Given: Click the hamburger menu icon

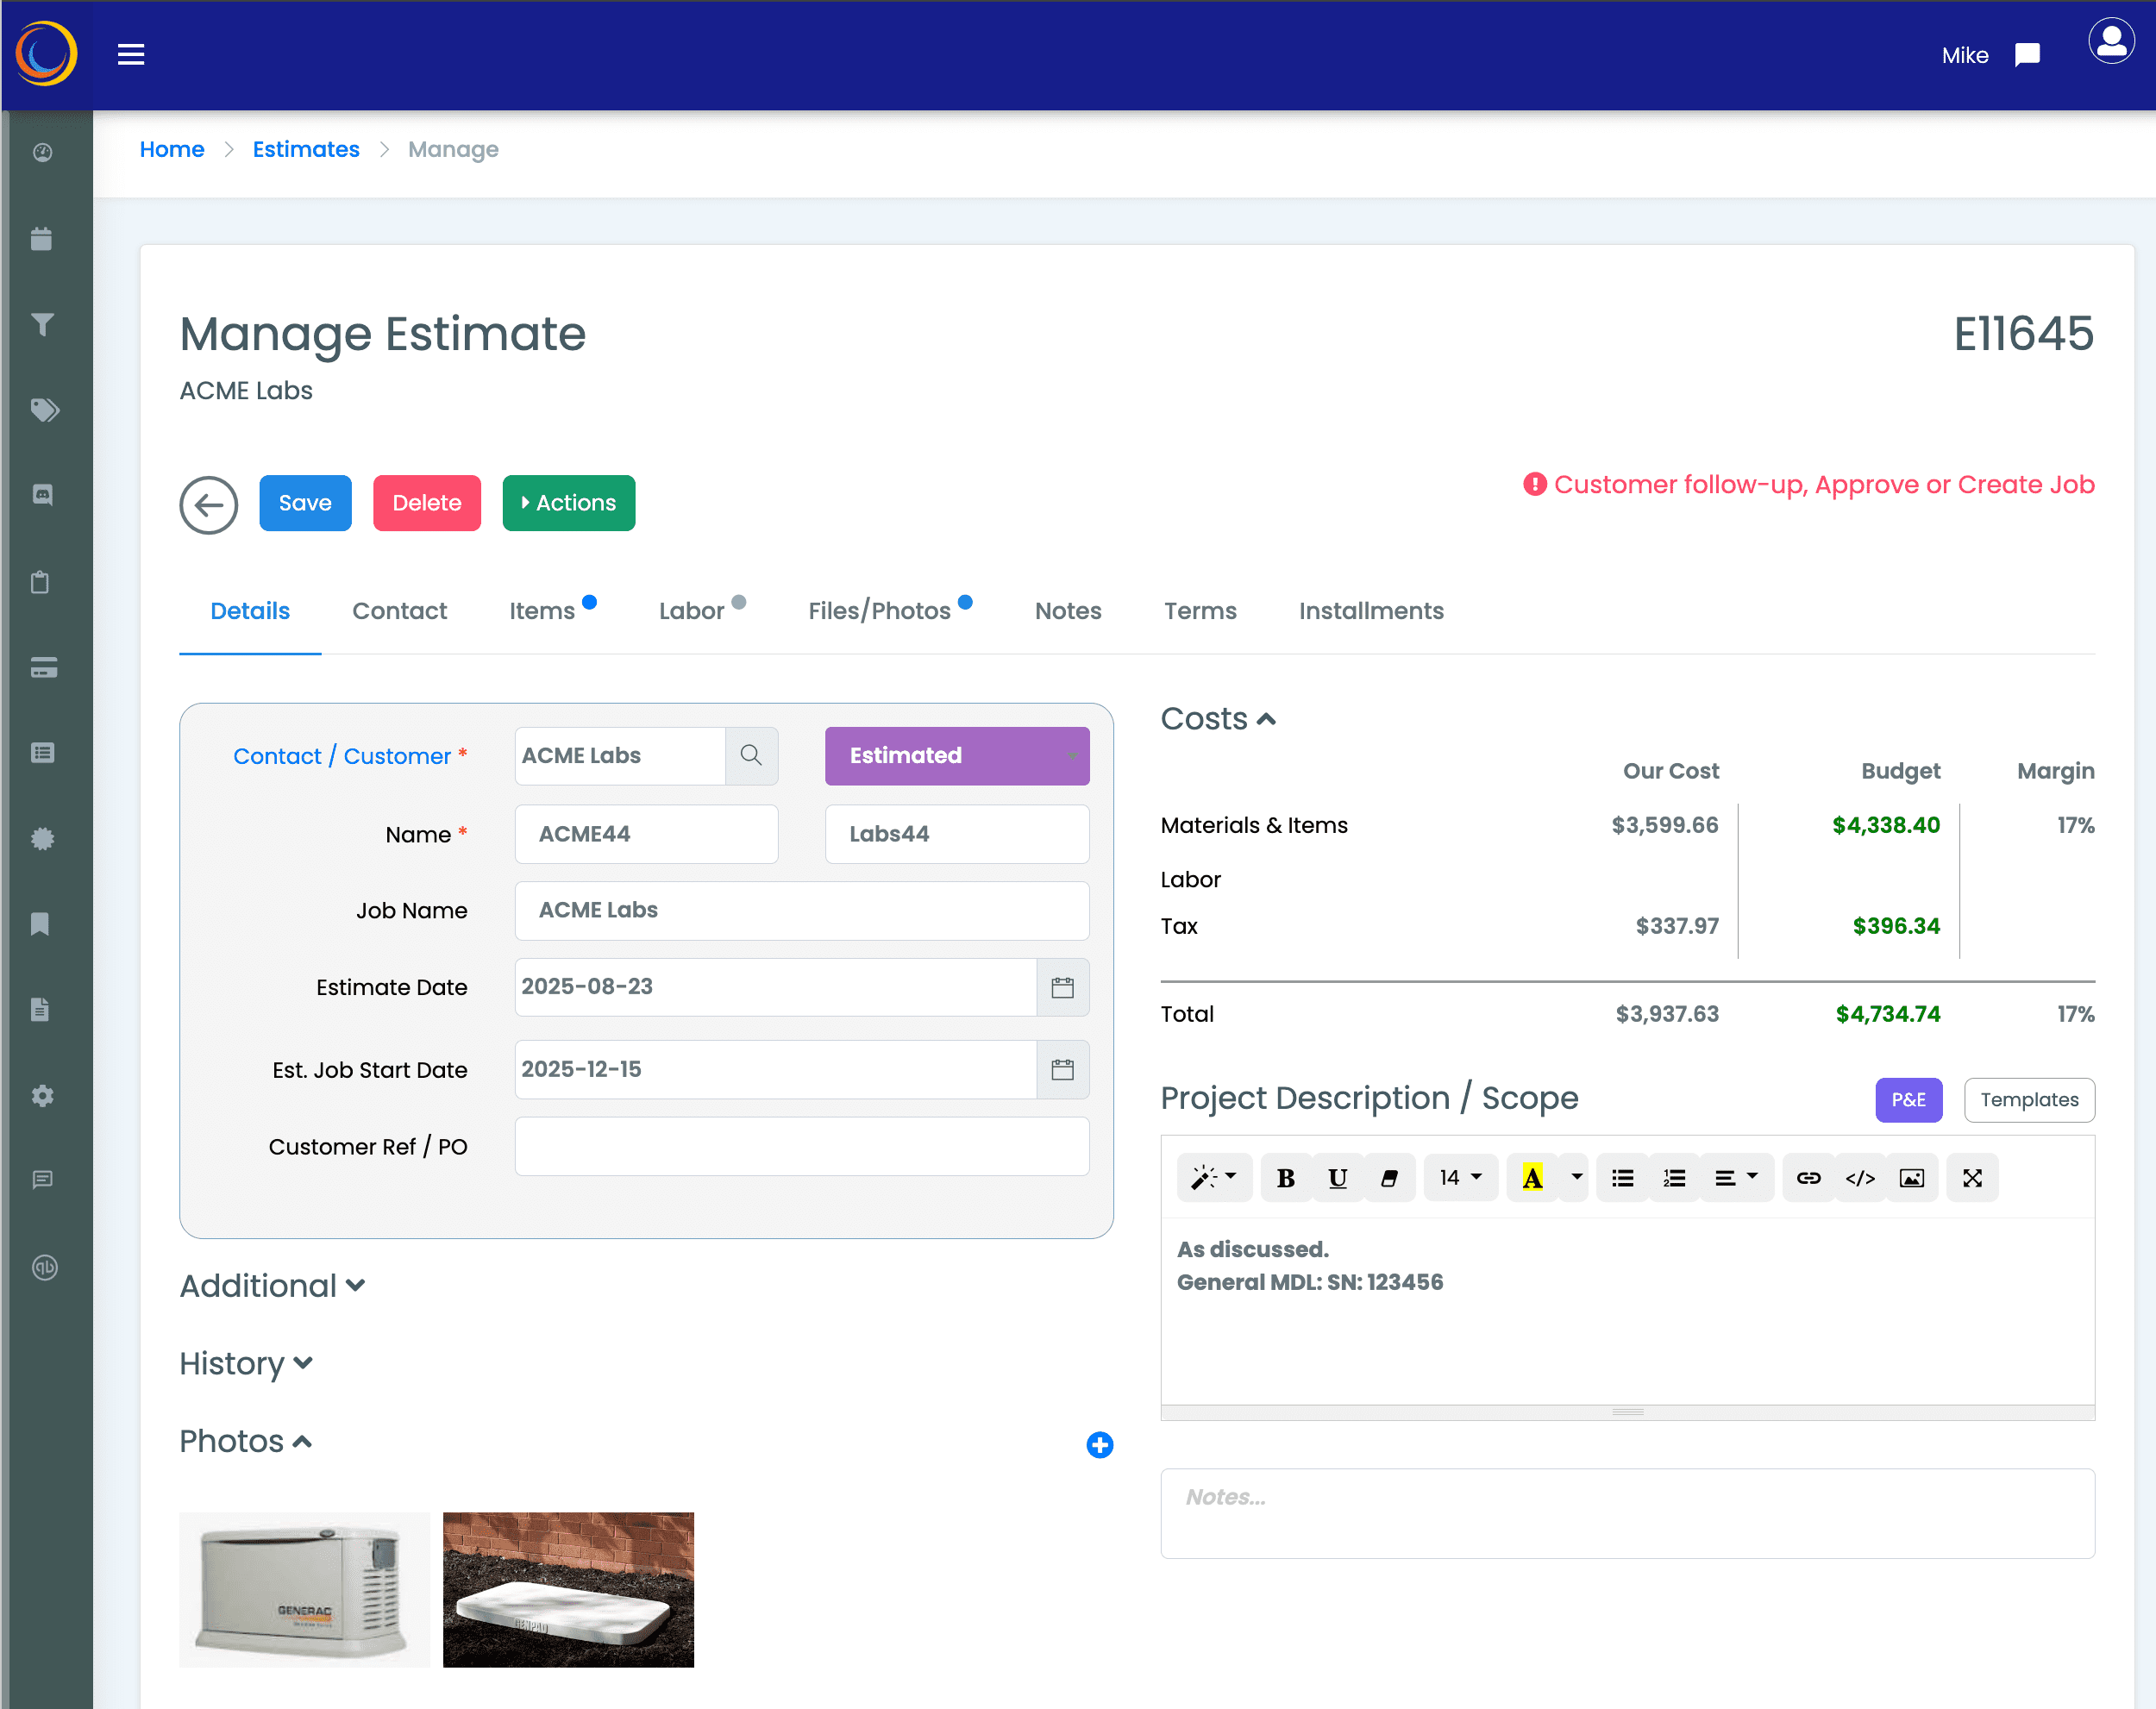Looking at the screenshot, I should [131, 55].
